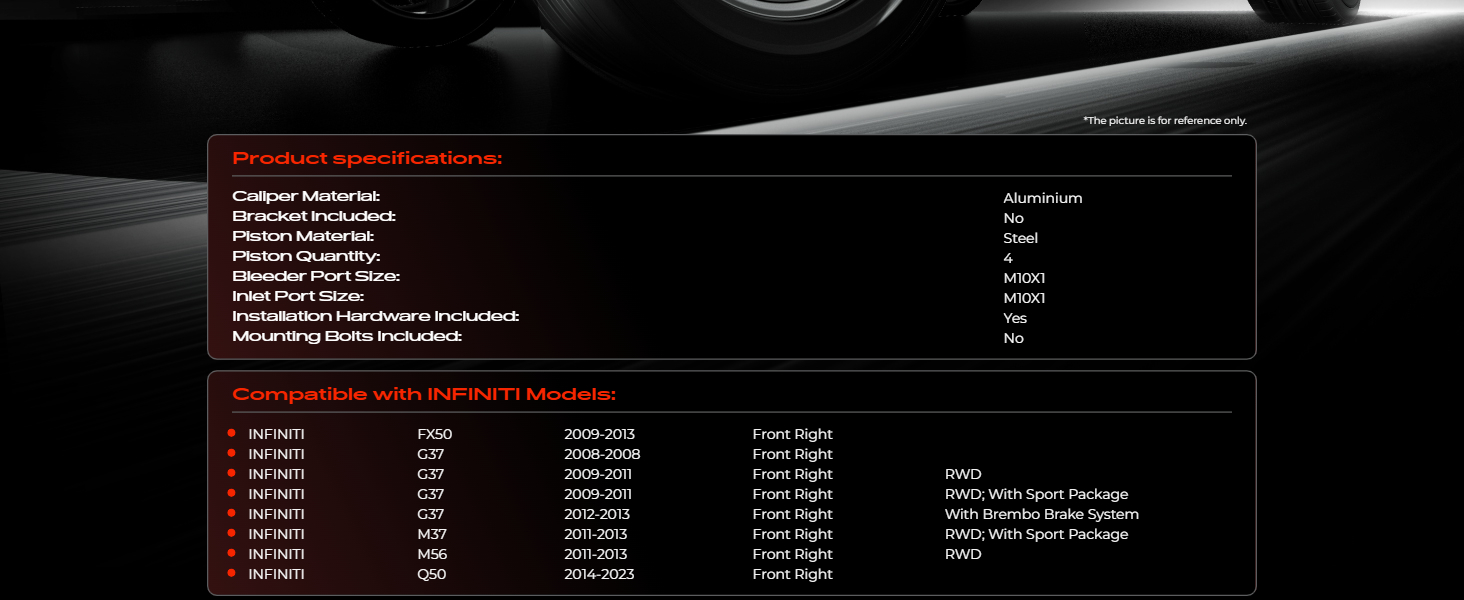Image resolution: width=1464 pixels, height=600 pixels.
Task: Click the "With Brembo Brake System" note
Action: [1041, 514]
